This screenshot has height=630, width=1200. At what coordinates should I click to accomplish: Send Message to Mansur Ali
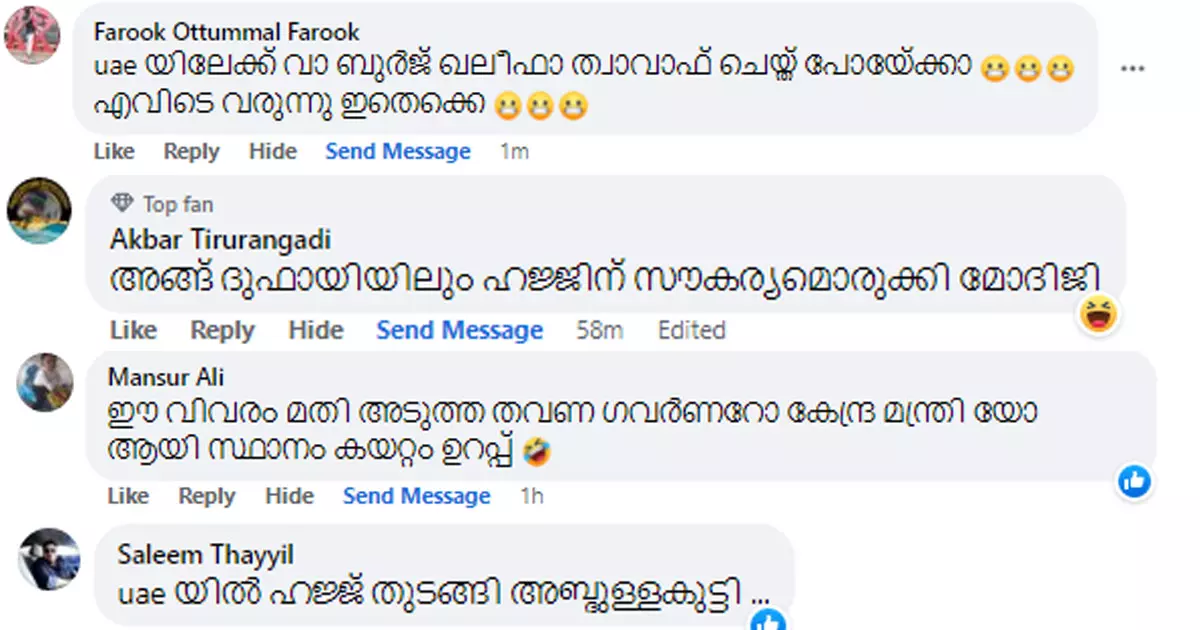(x=417, y=496)
